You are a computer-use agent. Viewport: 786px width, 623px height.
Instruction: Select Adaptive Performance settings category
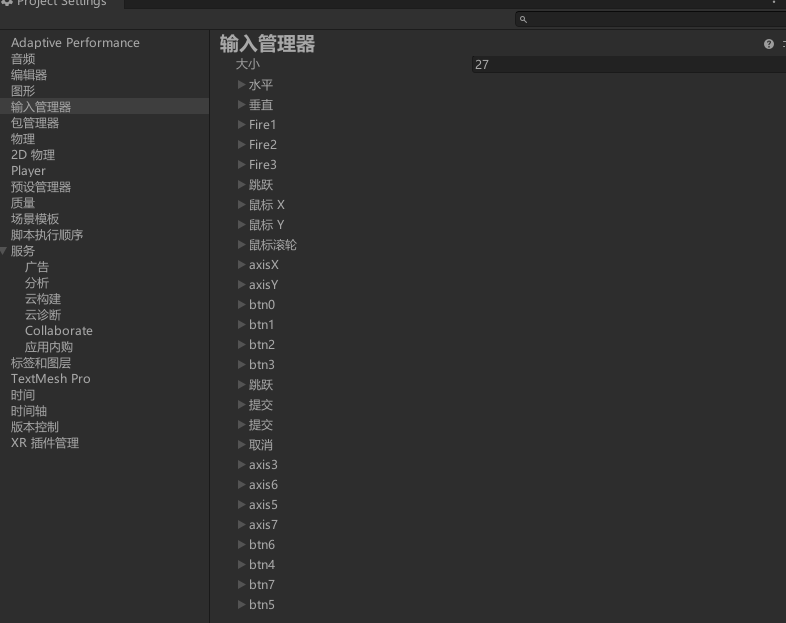click(75, 43)
